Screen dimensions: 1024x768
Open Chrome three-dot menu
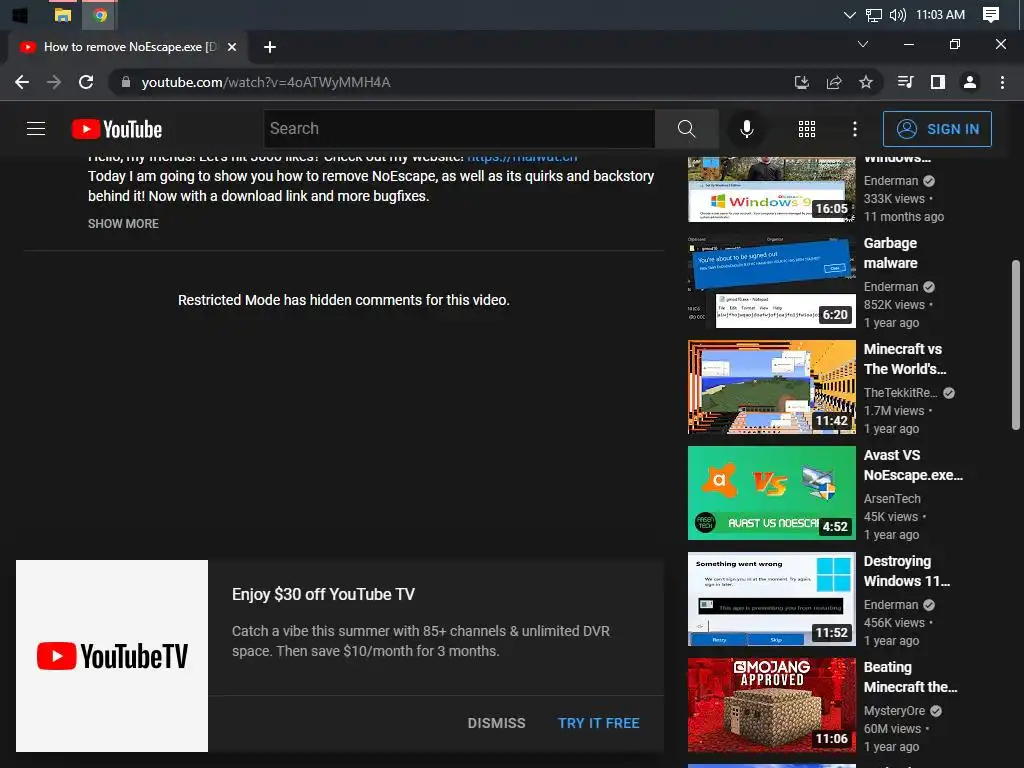click(x=1002, y=82)
